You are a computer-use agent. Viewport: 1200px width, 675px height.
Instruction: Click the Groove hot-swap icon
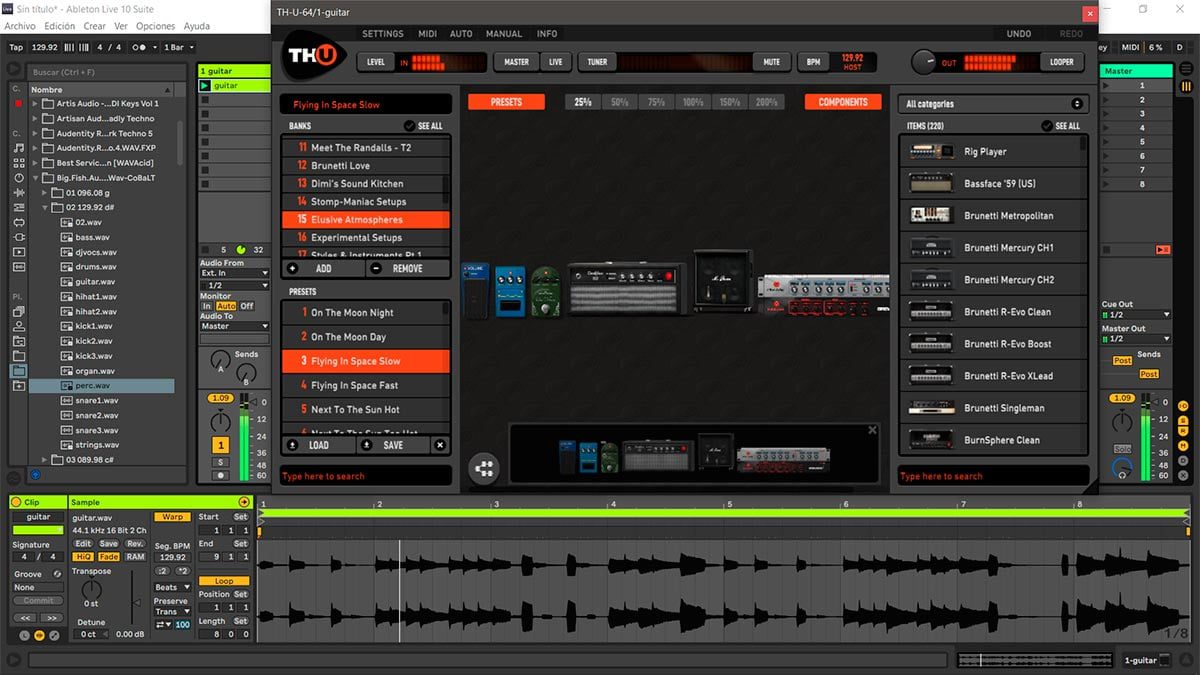pos(57,574)
